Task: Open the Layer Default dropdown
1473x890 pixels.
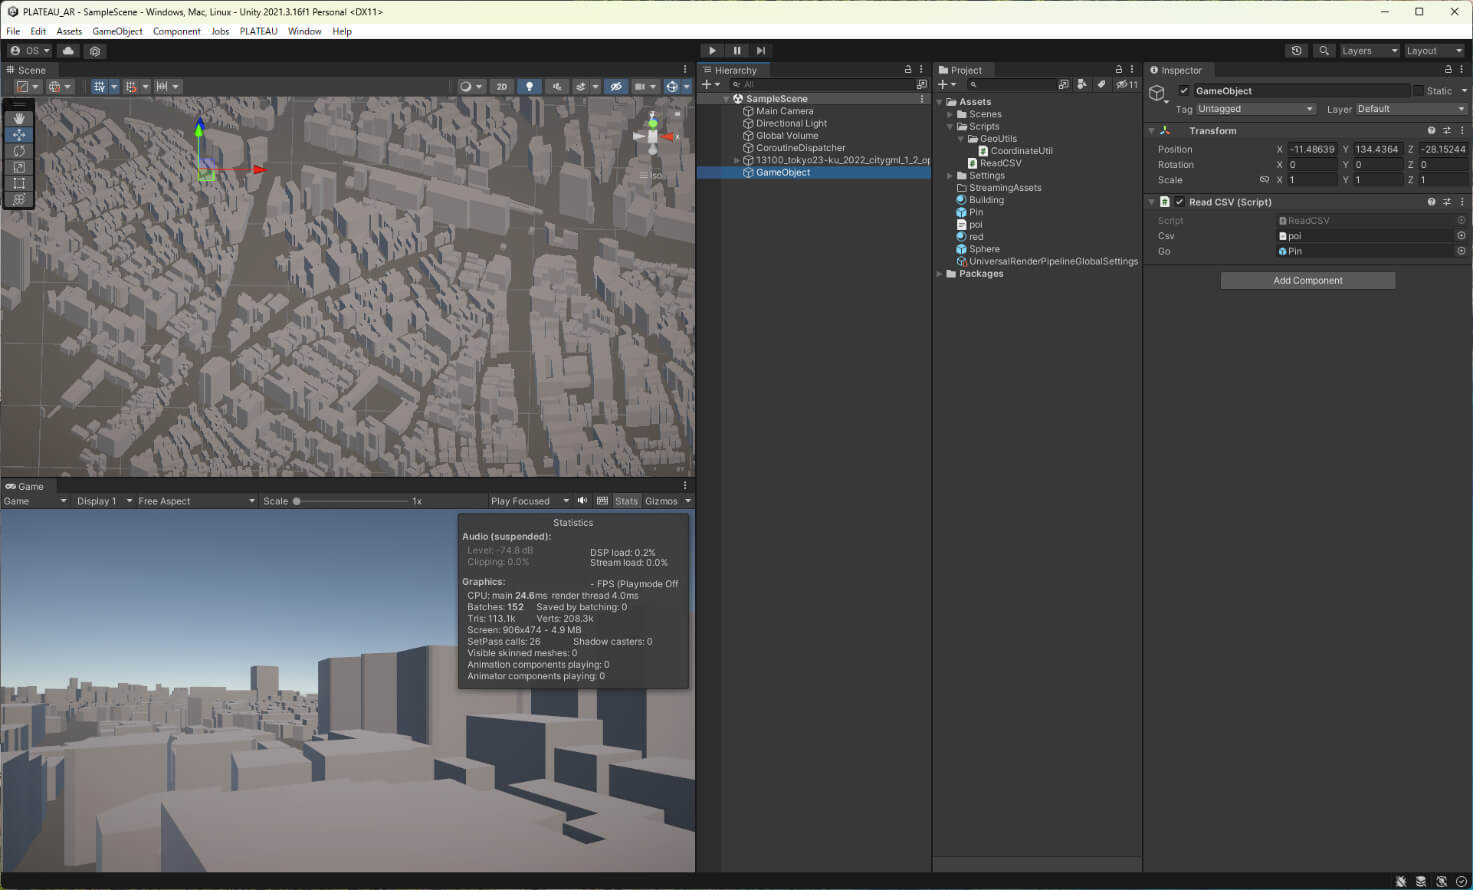Action: pos(1411,109)
